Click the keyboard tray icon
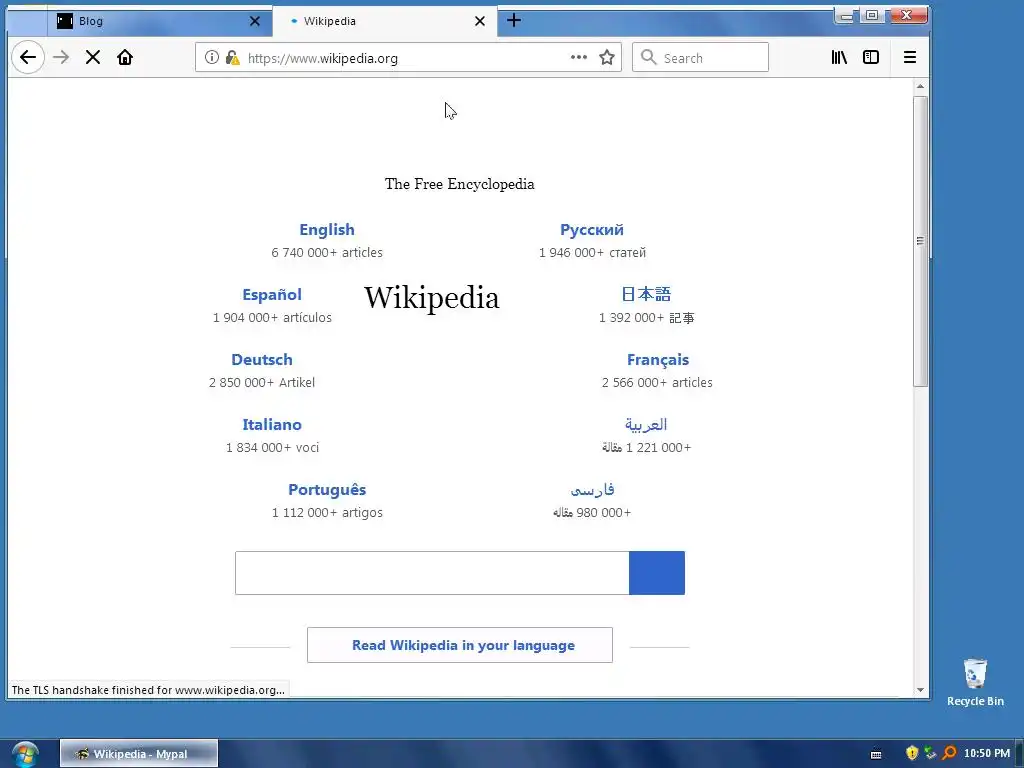 coord(876,754)
